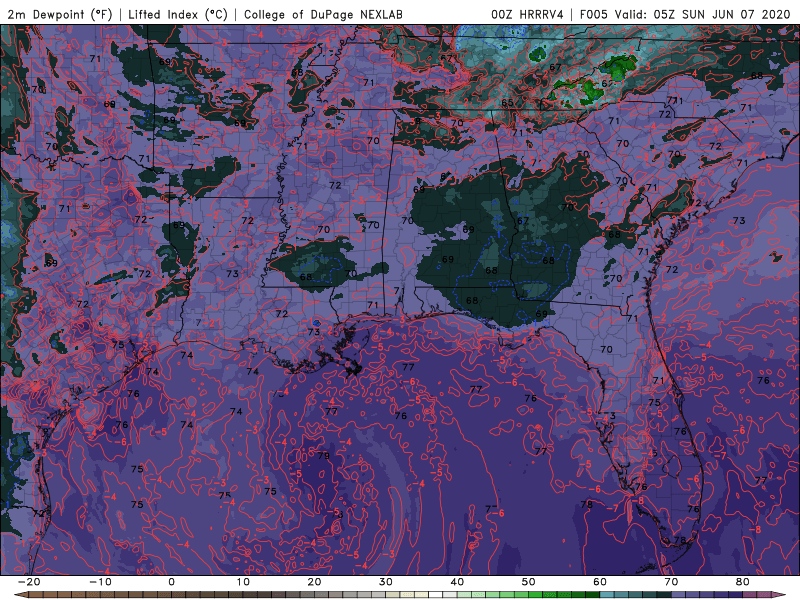This screenshot has width=800, height=600.
Task: Click the -20 label on the color scale
Action: point(29,582)
